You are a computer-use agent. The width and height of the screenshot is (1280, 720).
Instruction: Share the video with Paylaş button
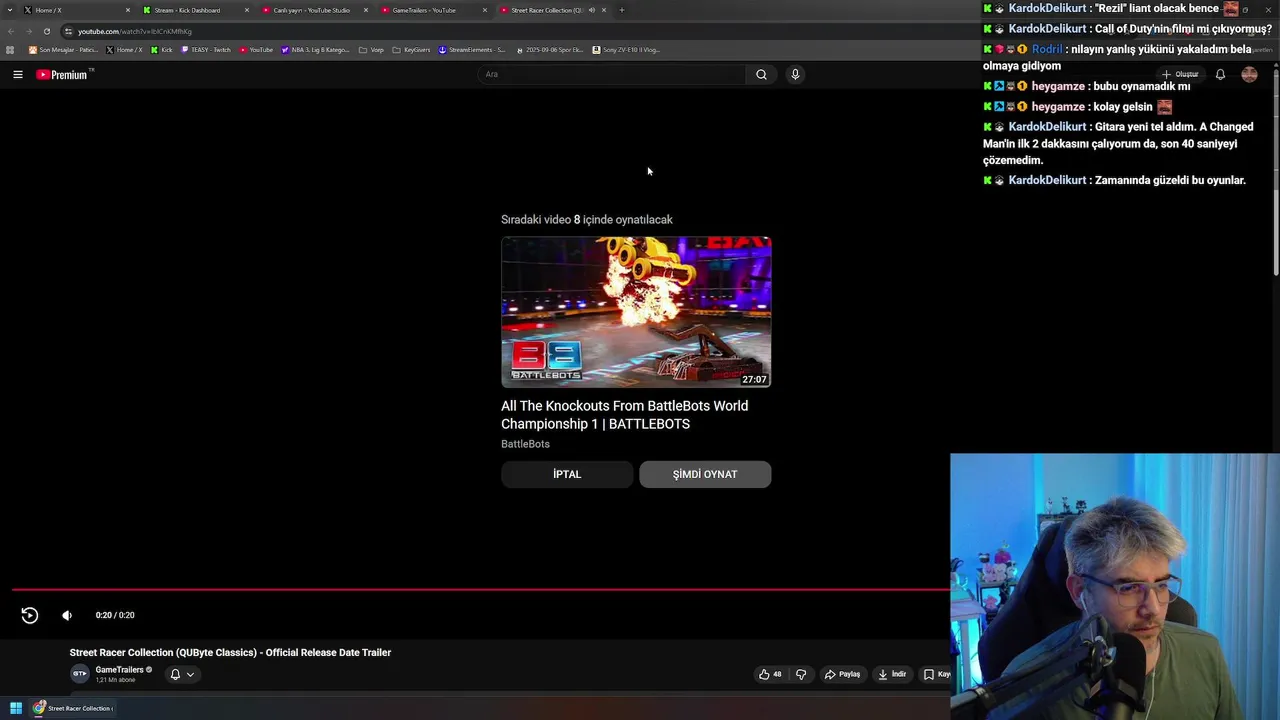[842, 674]
